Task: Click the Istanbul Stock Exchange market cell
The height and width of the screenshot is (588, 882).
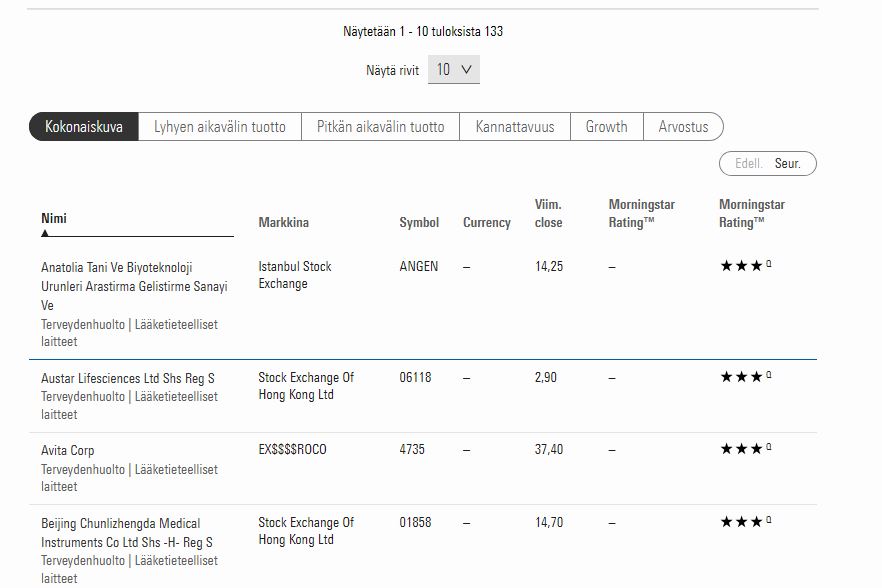Action: click(x=295, y=275)
